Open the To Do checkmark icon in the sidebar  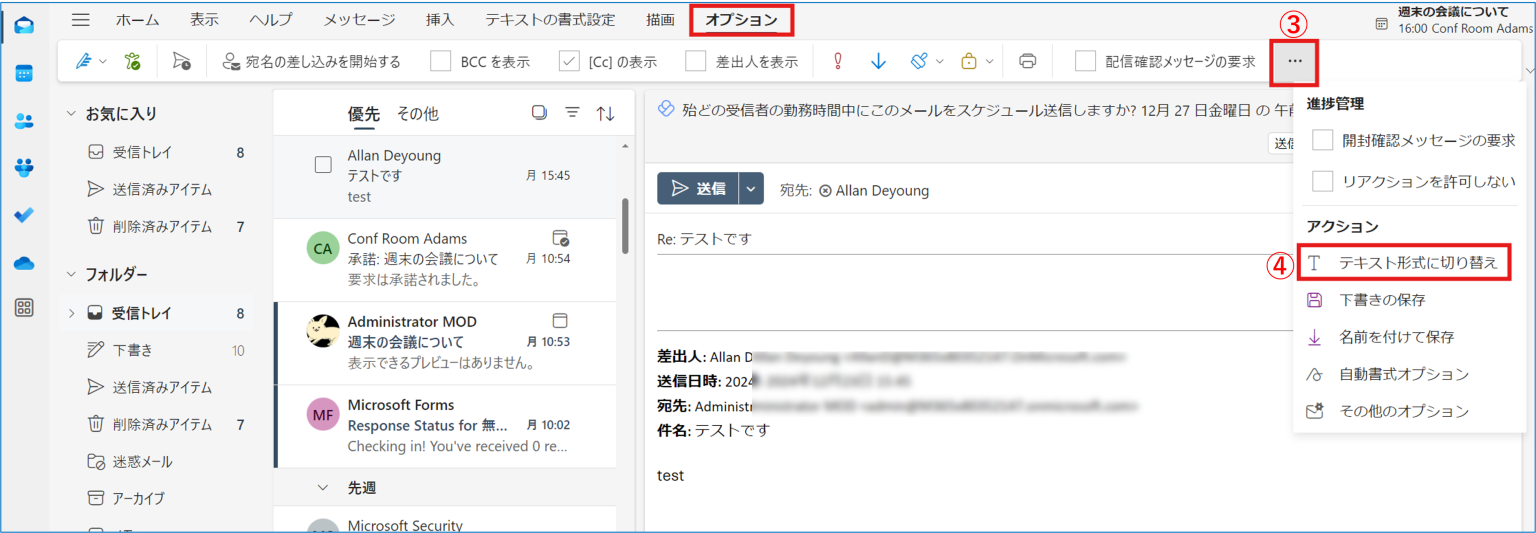24,216
